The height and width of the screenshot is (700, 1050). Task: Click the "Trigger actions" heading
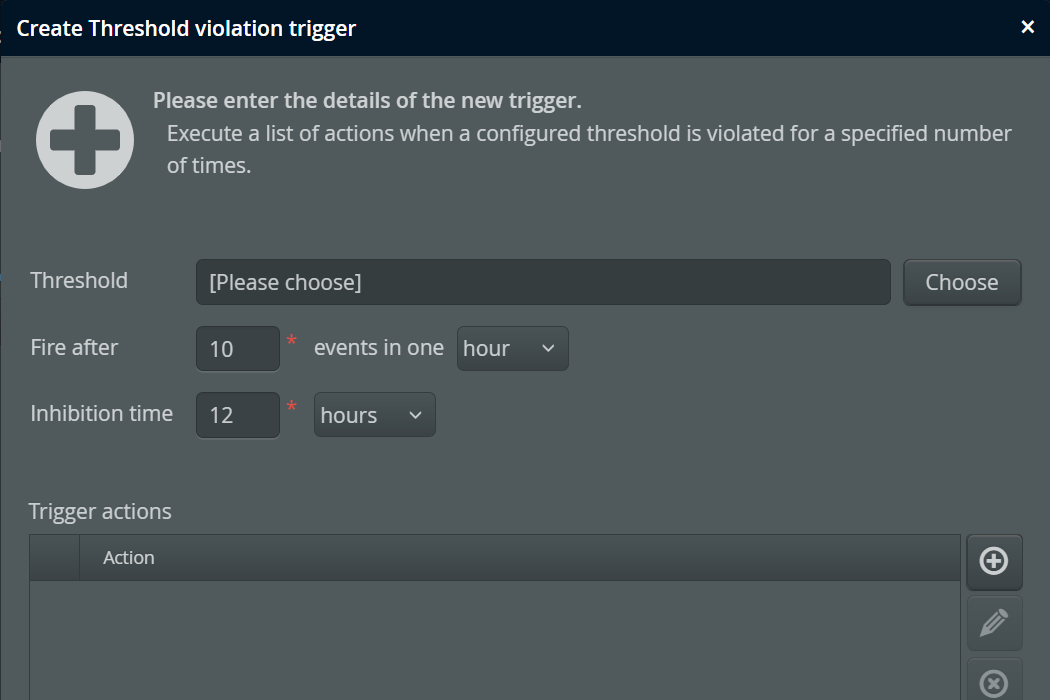coord(100,512)
